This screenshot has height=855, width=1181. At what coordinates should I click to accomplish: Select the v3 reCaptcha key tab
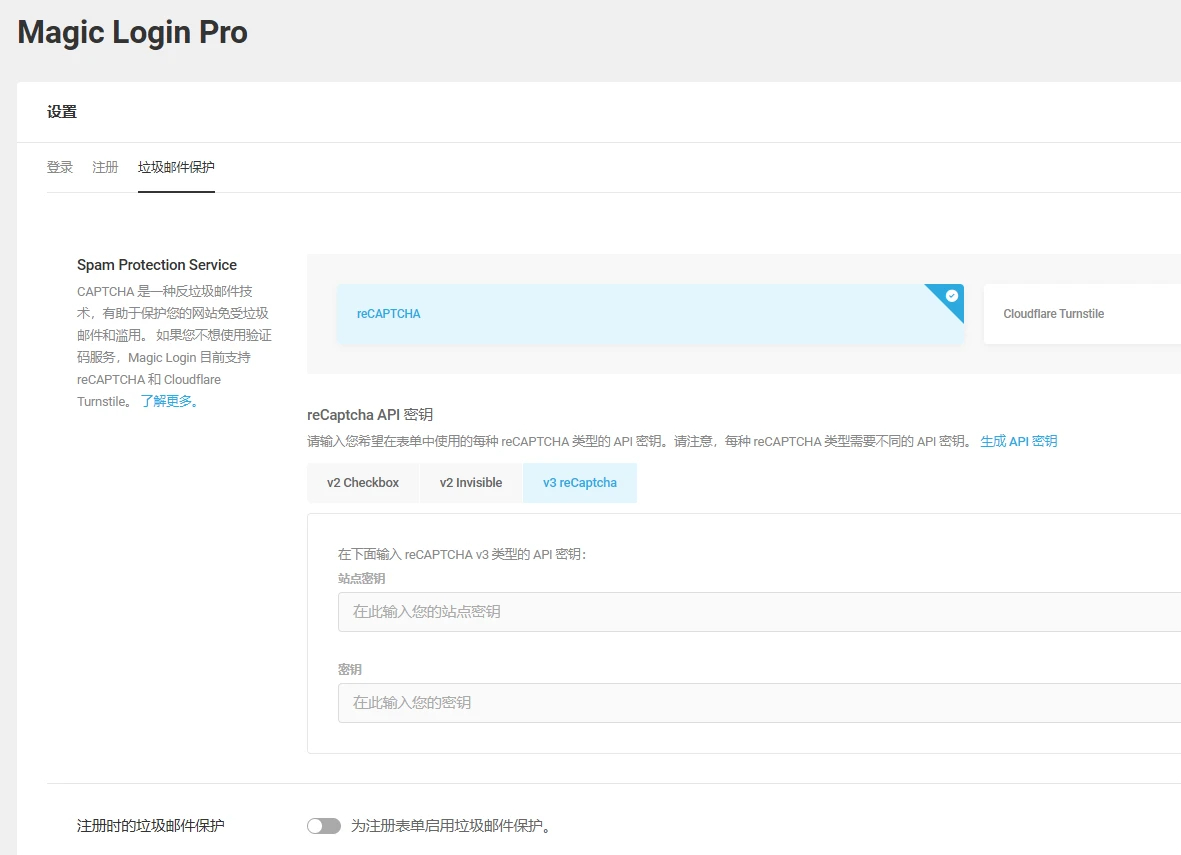point(579,482)
